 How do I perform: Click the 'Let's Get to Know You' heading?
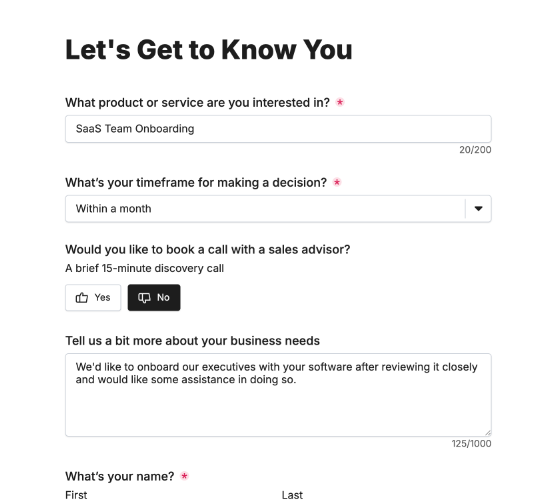(x=209, y=49)
